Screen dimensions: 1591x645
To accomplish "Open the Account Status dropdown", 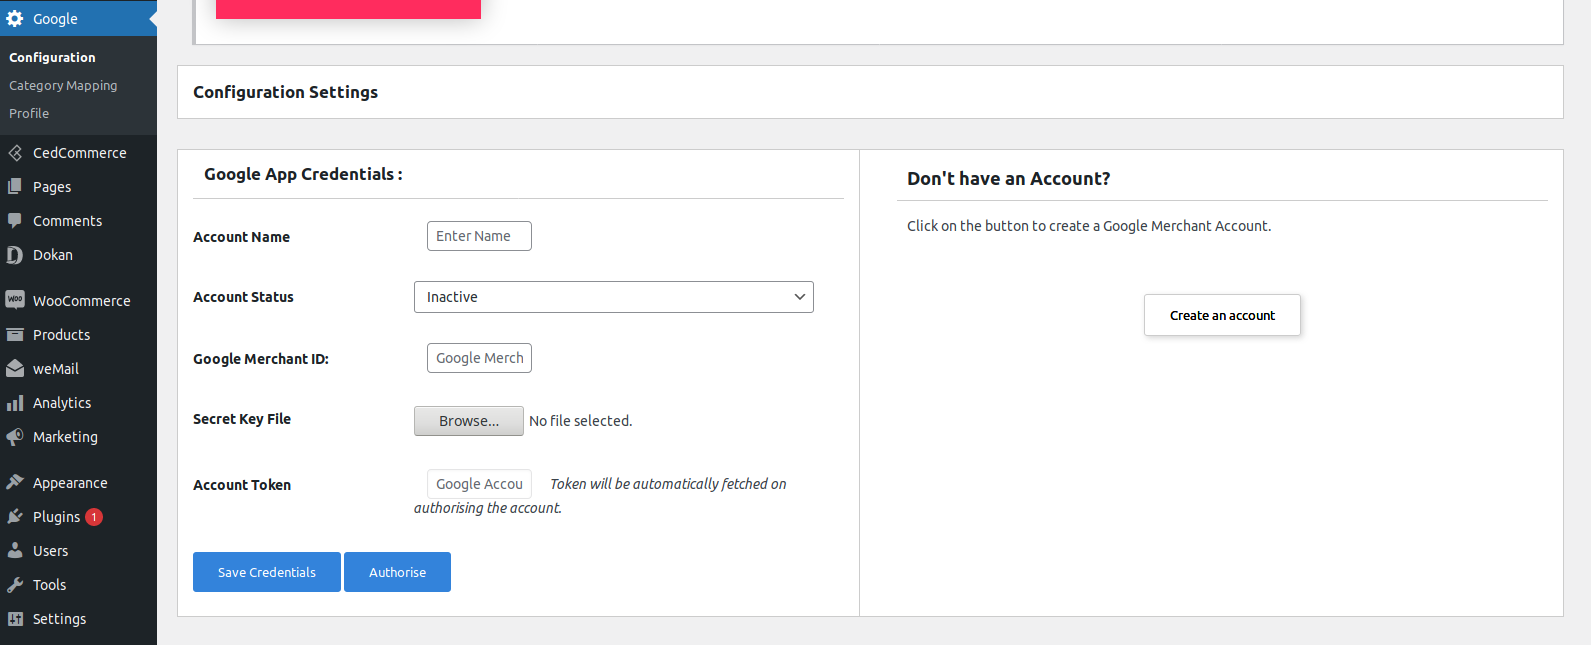I will [x=613, y=297].
